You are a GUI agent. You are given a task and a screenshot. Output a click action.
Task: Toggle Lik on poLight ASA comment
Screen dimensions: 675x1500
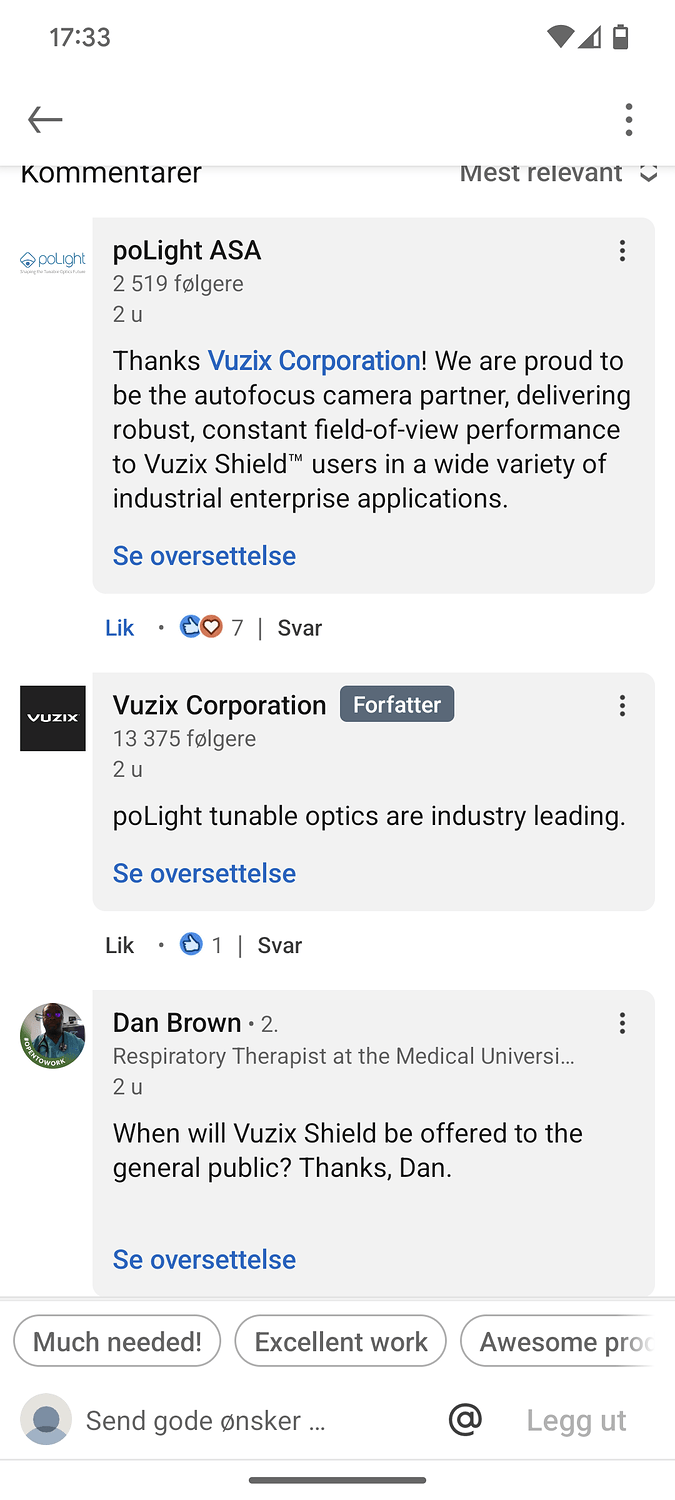pos(120,628)
